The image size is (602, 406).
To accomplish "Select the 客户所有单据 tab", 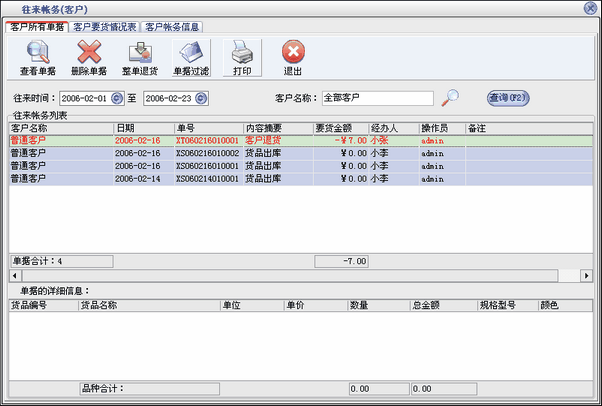I will (37, 27).
